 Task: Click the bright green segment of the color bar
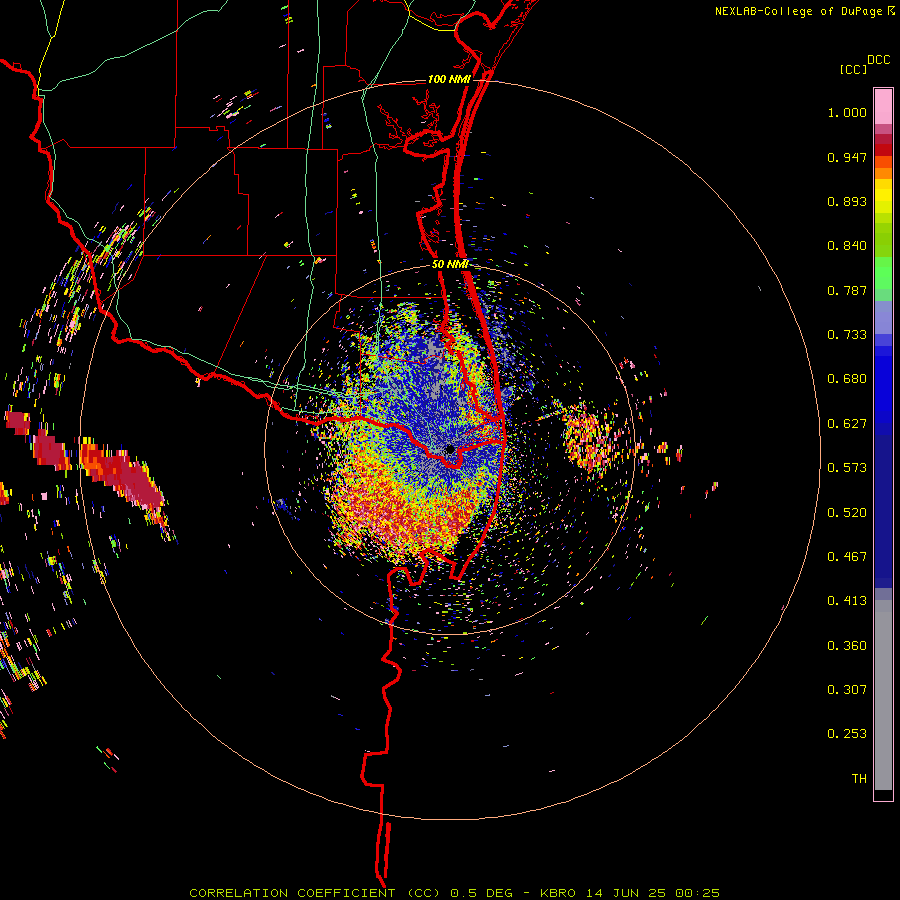[883, 273]
